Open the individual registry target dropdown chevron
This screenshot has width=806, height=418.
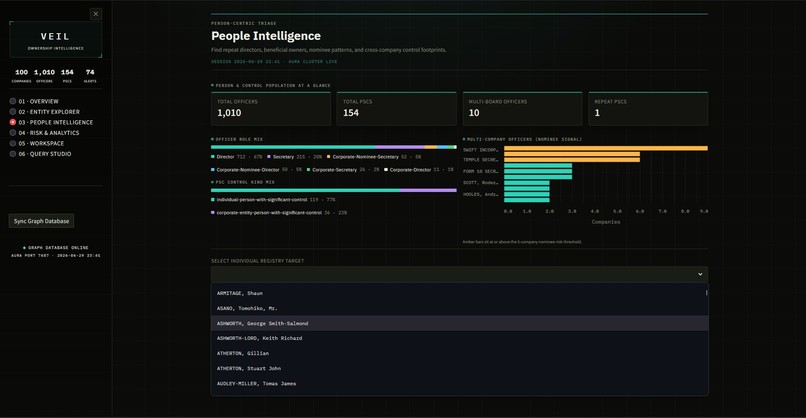[x=700, y=274]
